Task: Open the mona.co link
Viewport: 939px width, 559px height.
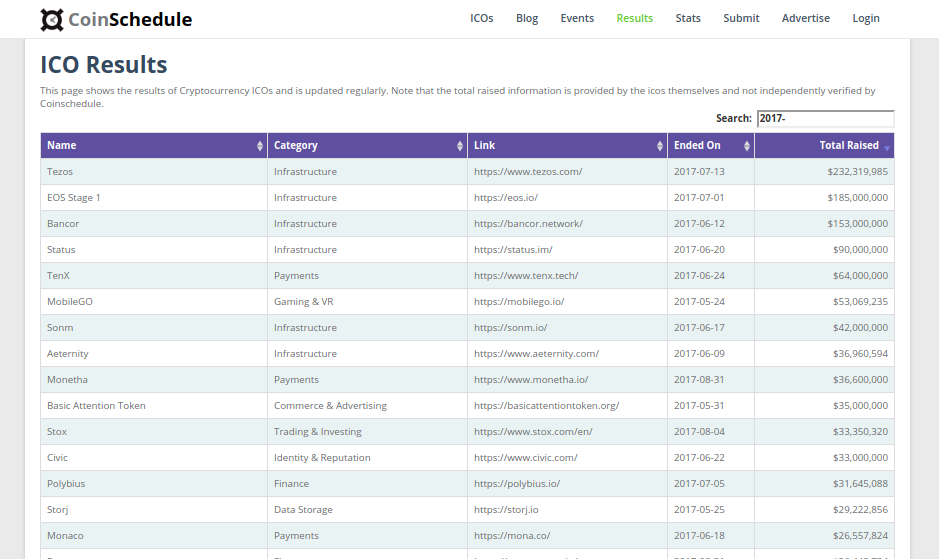Action: pyautogui.click(x=512, y=536)
